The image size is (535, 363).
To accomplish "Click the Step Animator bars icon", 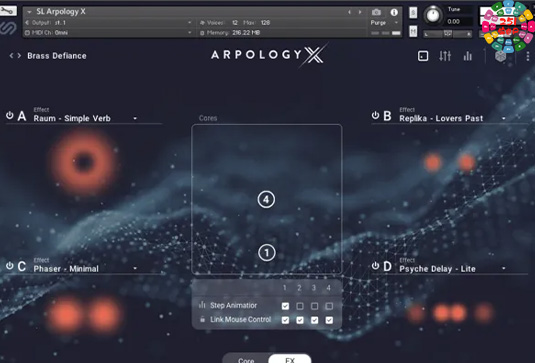I will point(202,305).
